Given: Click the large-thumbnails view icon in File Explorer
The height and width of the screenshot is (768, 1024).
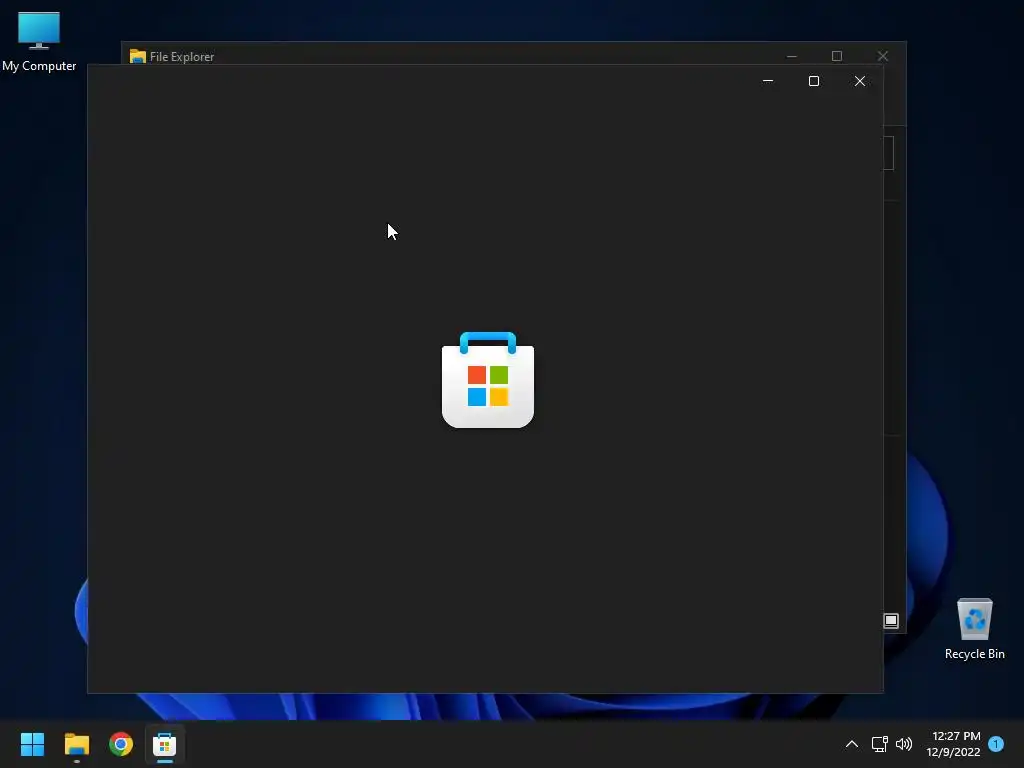Looking at the screenshot, I should pyautogui.click(x=891, y=620).
